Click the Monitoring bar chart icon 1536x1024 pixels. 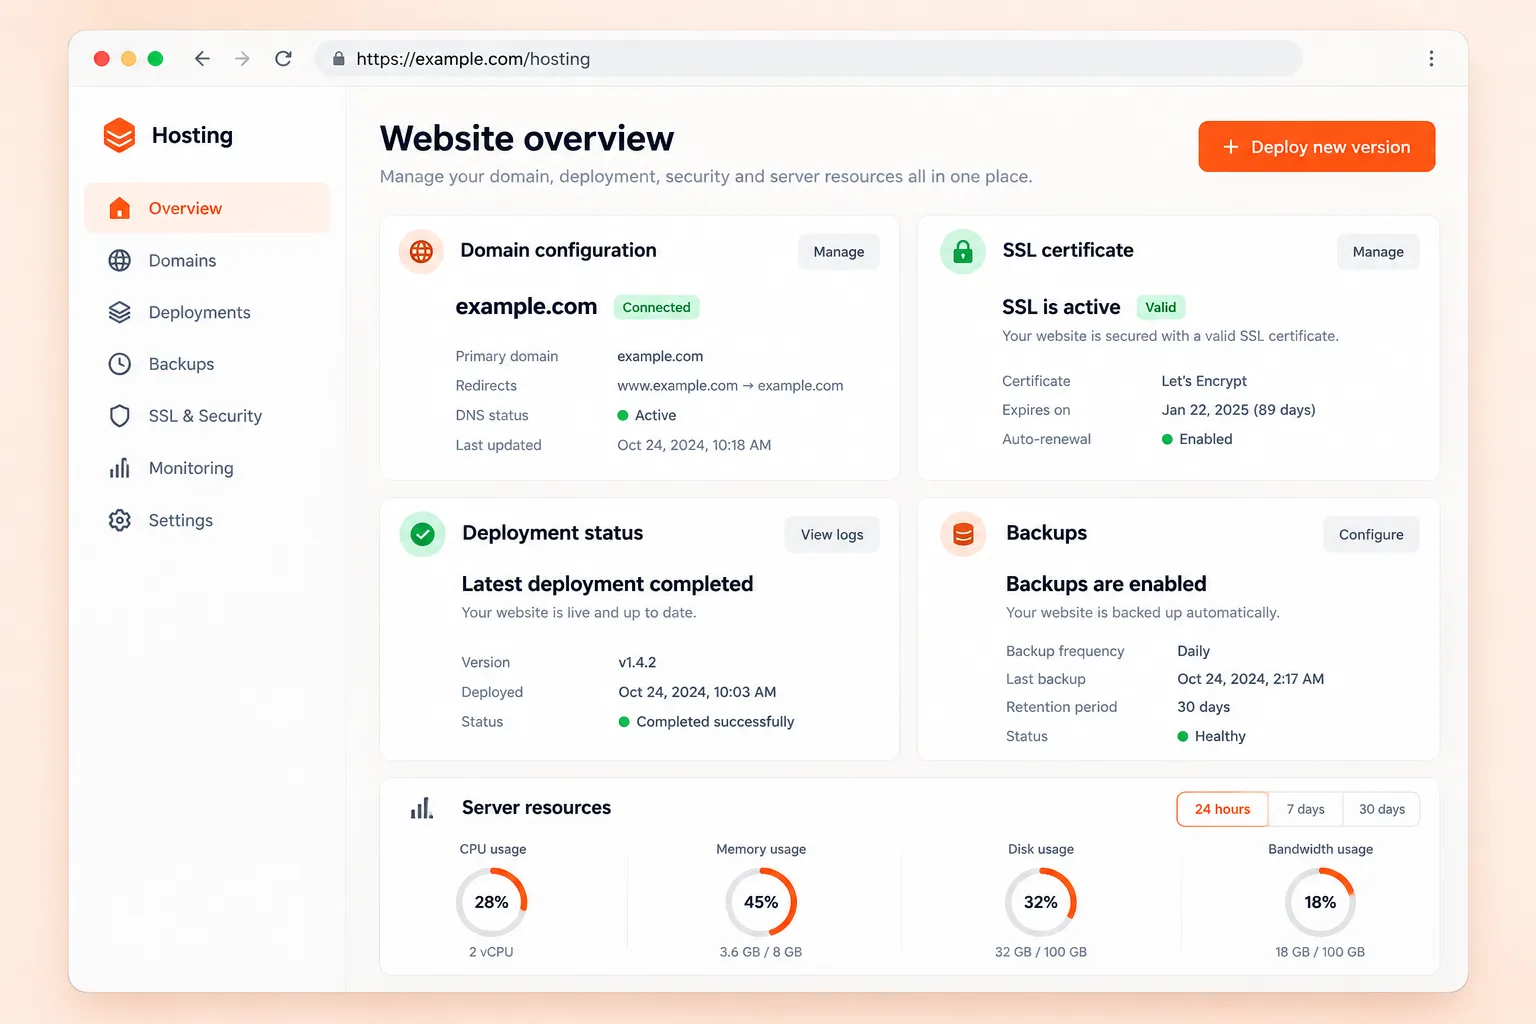(x=119, y=468)
